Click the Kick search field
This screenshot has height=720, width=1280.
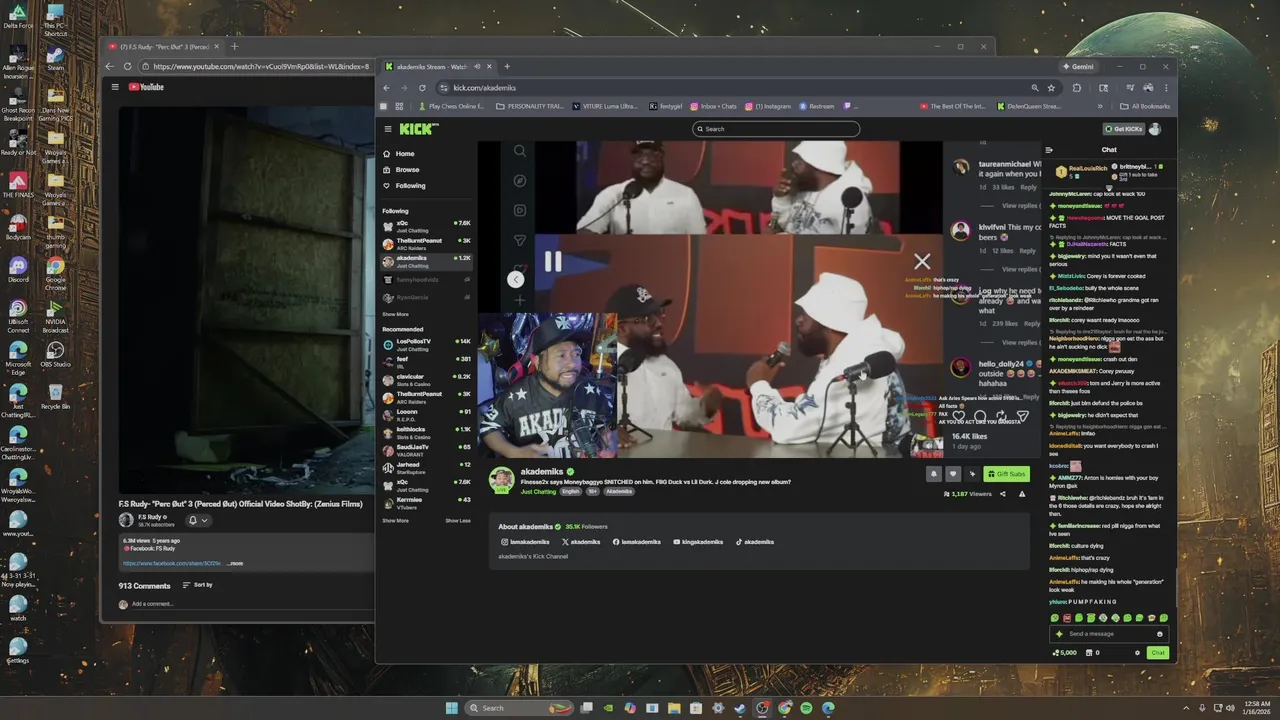(776, 129)
